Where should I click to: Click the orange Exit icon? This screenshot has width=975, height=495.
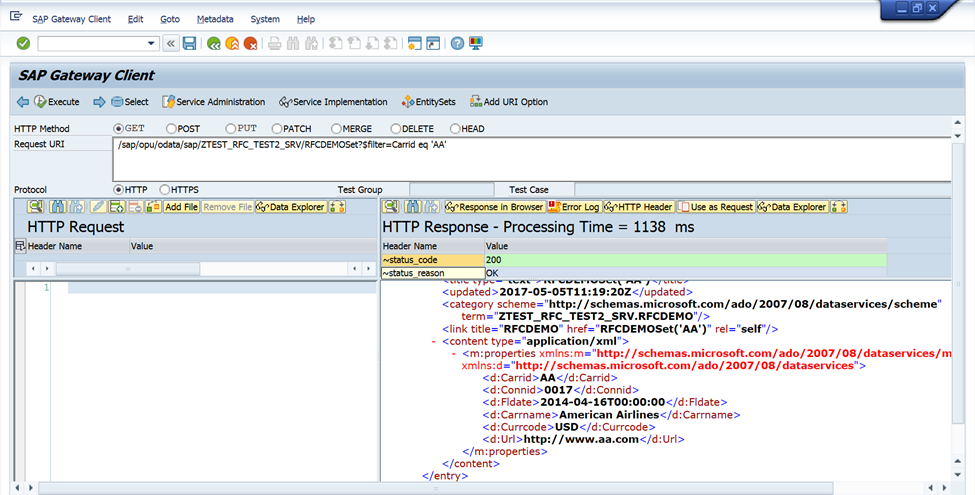click(x=232, y=44)
